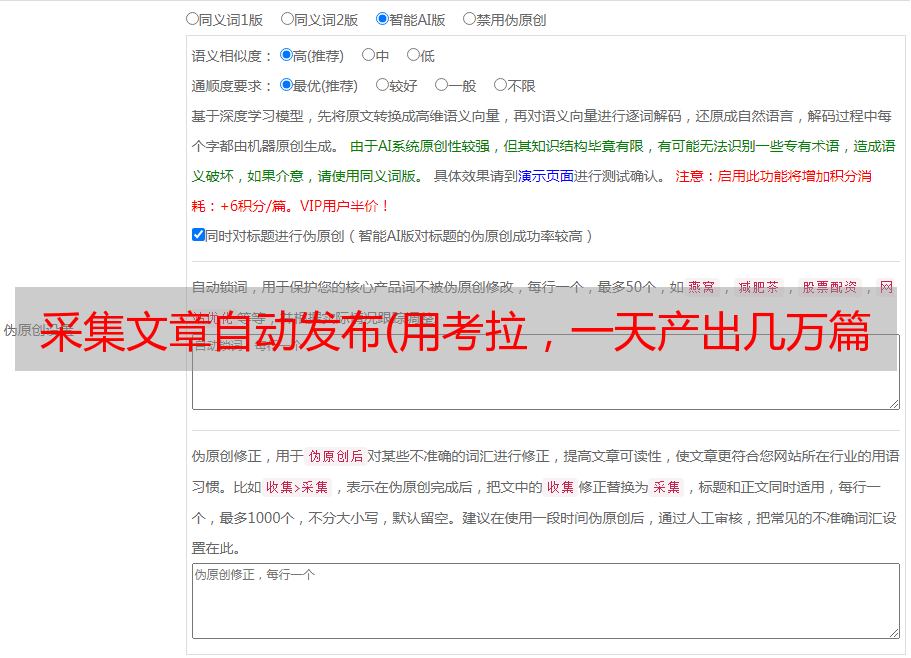Click the 燕窝 example keyword tag
Screen dimensions: 911x658
point(701,287)
